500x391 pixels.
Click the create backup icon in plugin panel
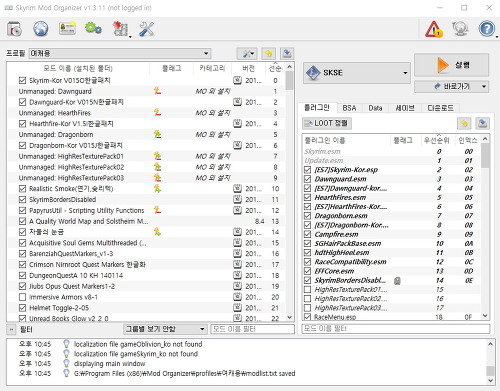tap(482, 123)
